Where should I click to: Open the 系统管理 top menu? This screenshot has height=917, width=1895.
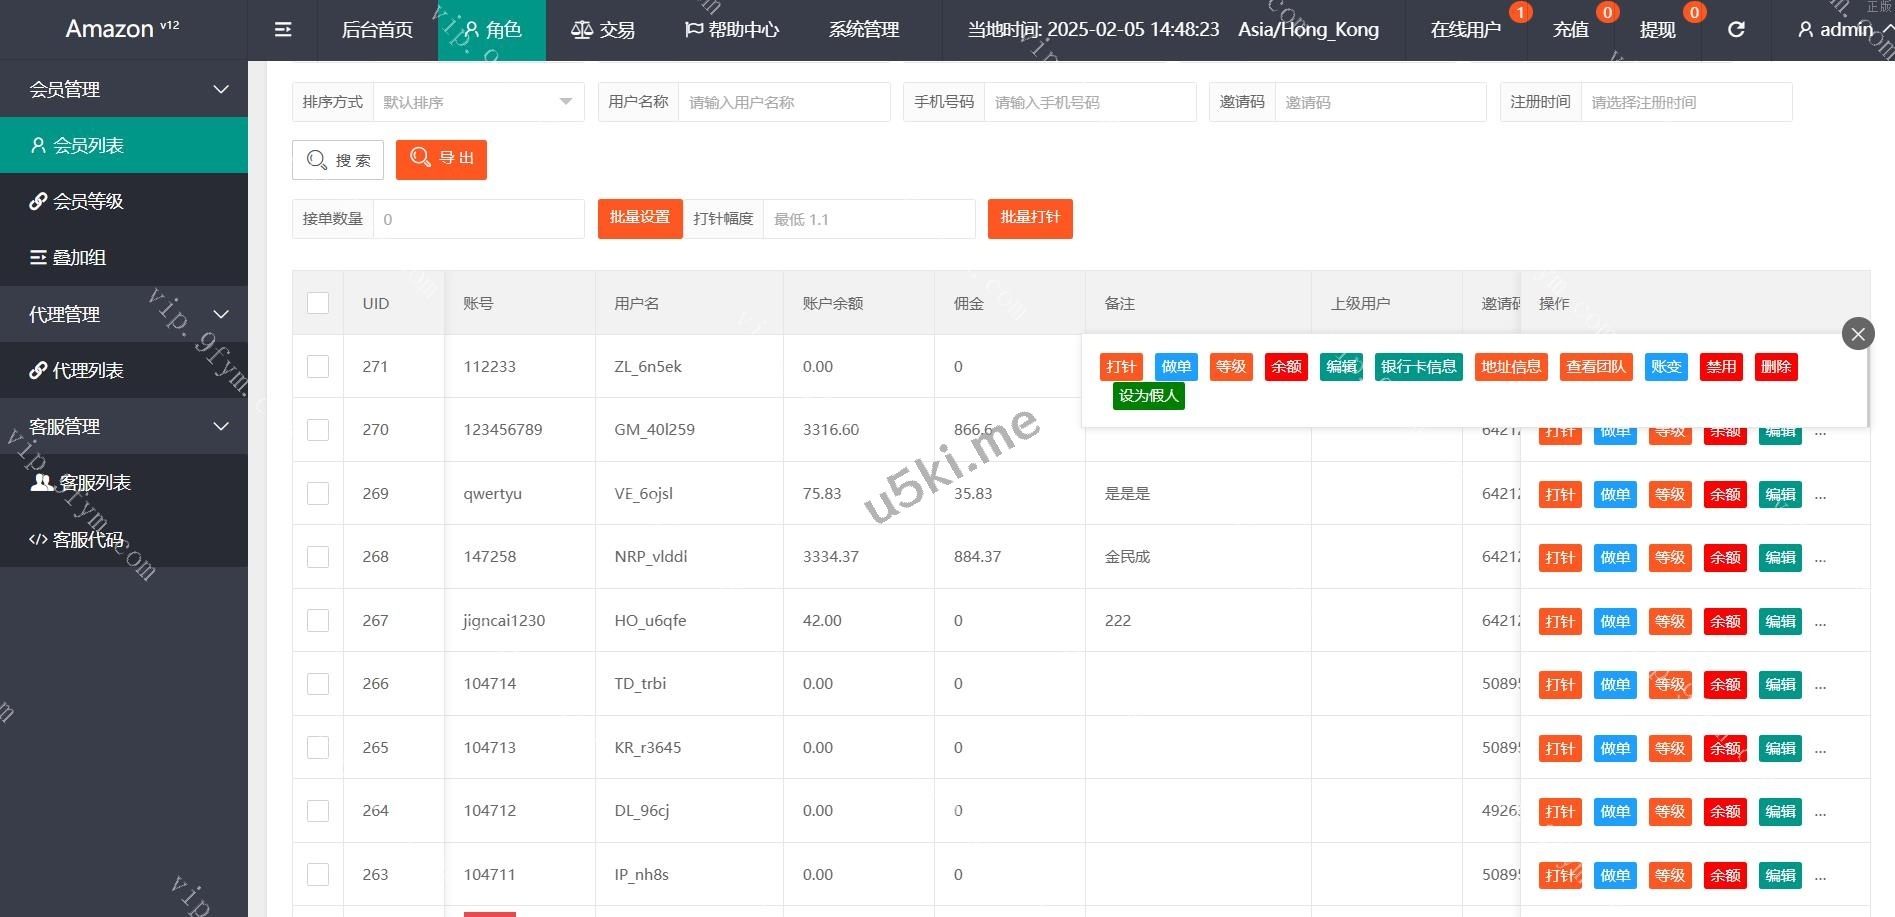863,30
